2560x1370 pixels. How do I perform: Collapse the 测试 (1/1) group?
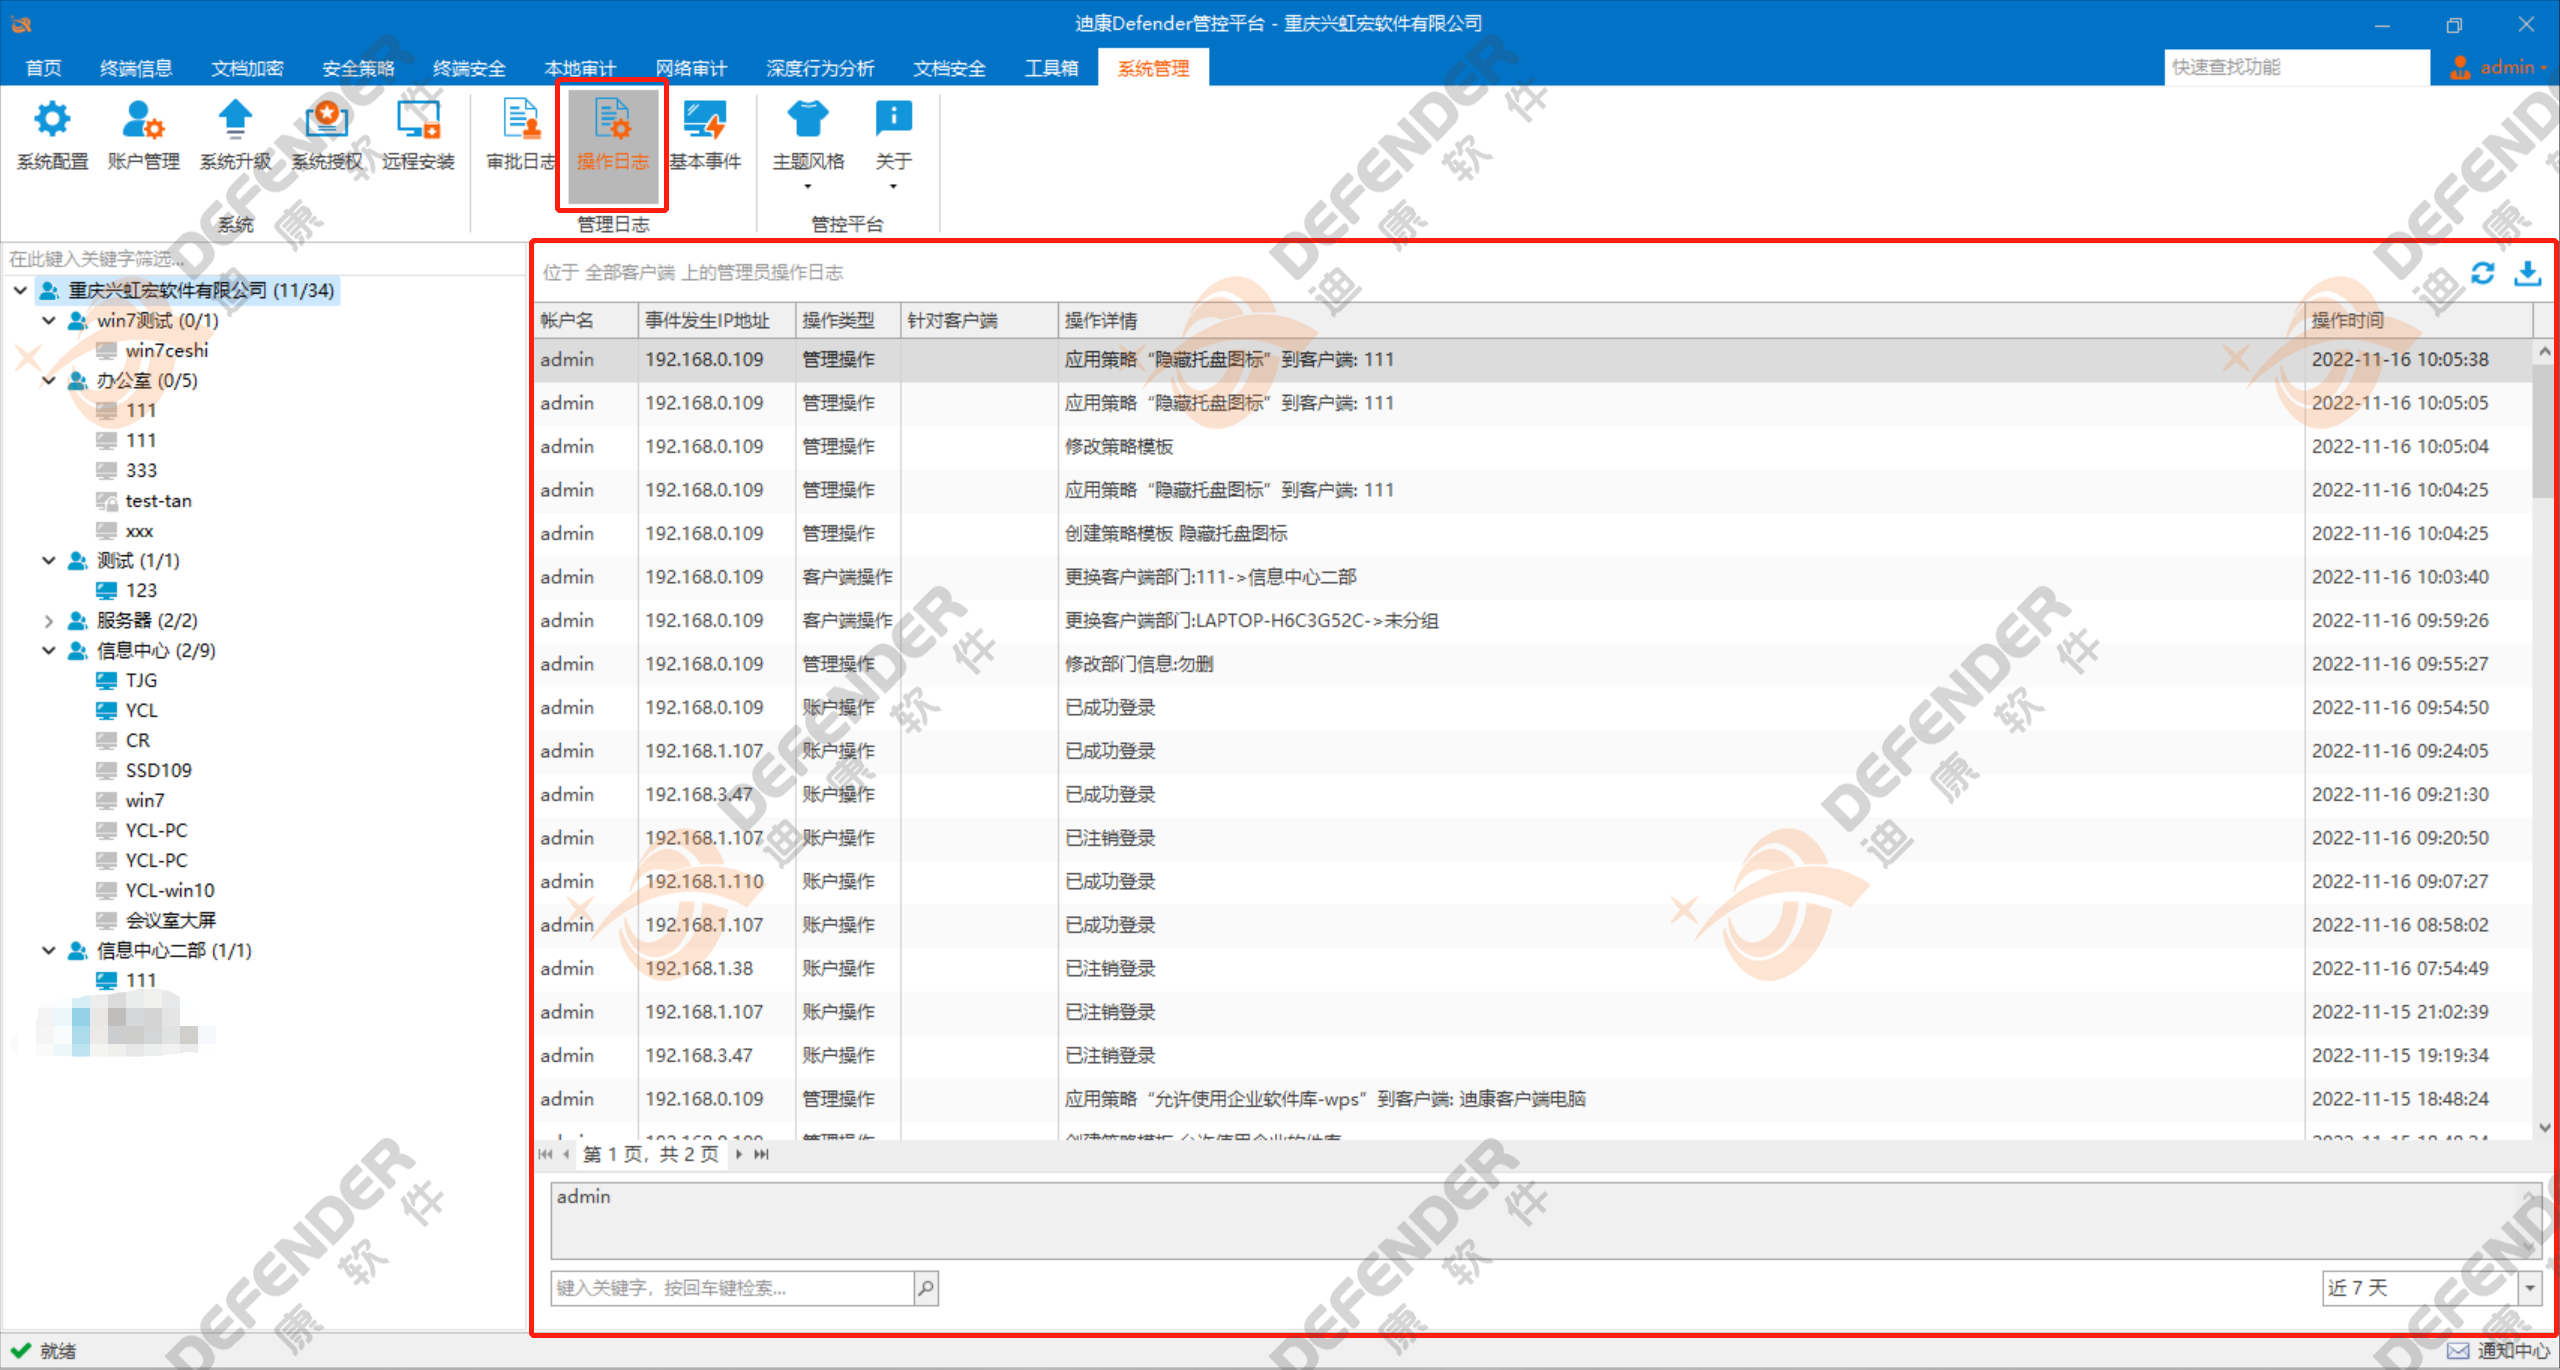(48, 560)
